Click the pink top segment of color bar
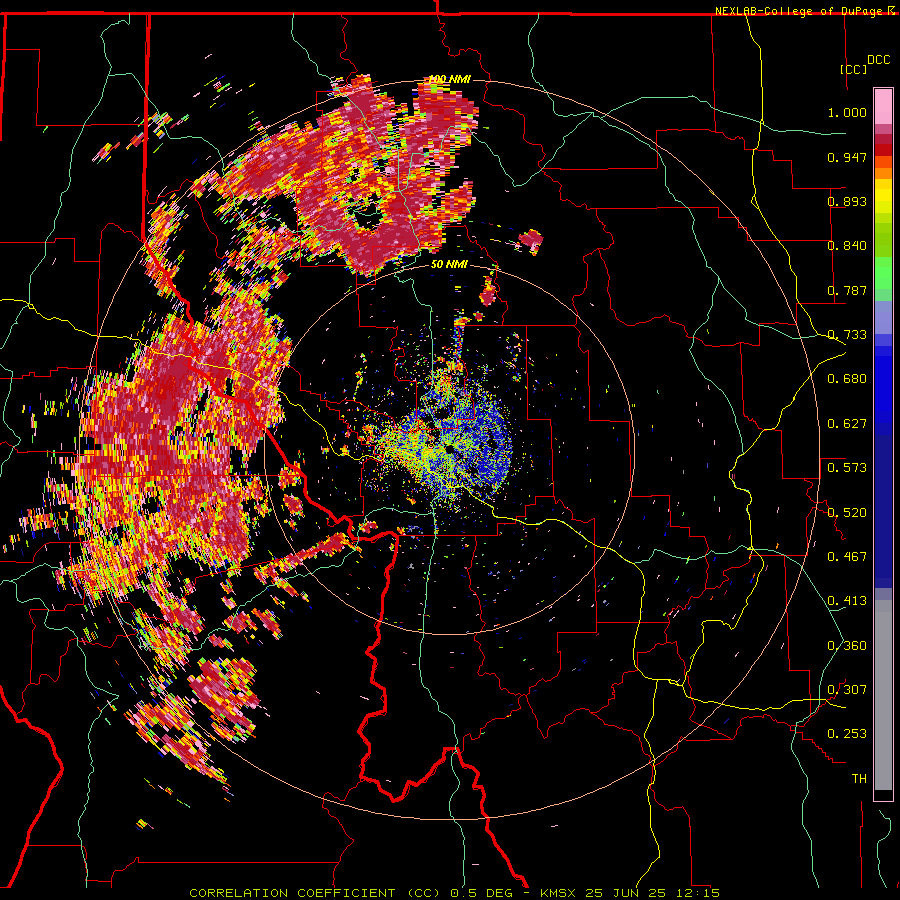This screenshot has height=900, width=900. (883, 107)
